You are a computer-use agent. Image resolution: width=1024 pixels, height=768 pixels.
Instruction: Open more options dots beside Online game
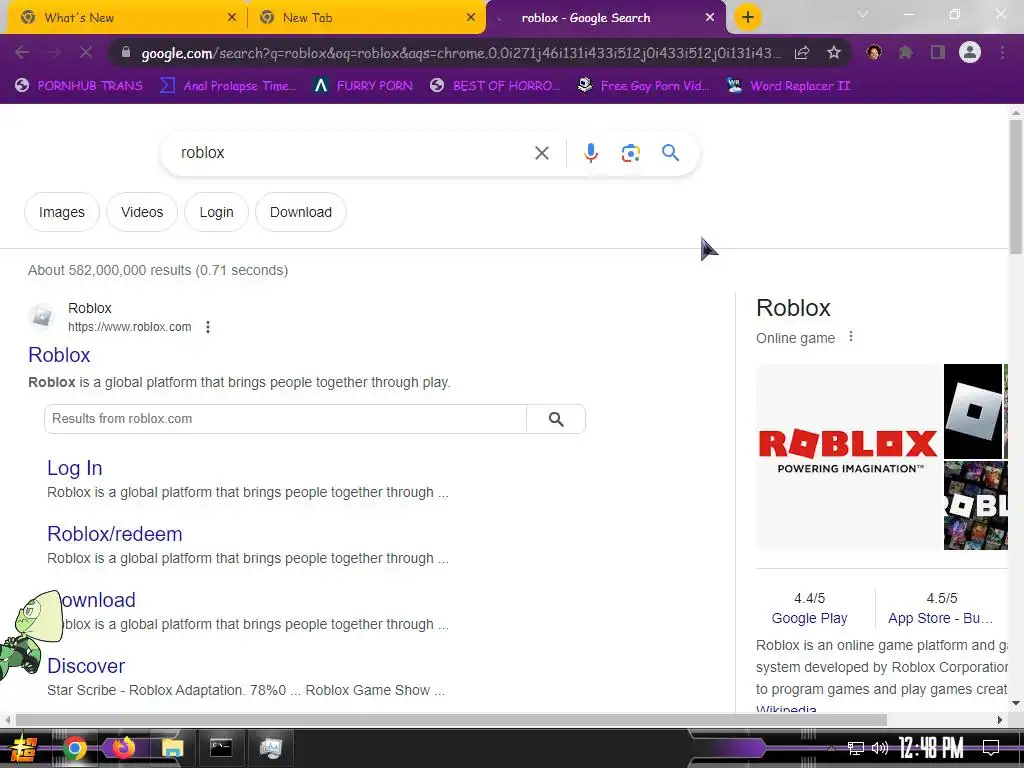click(850, 337)
